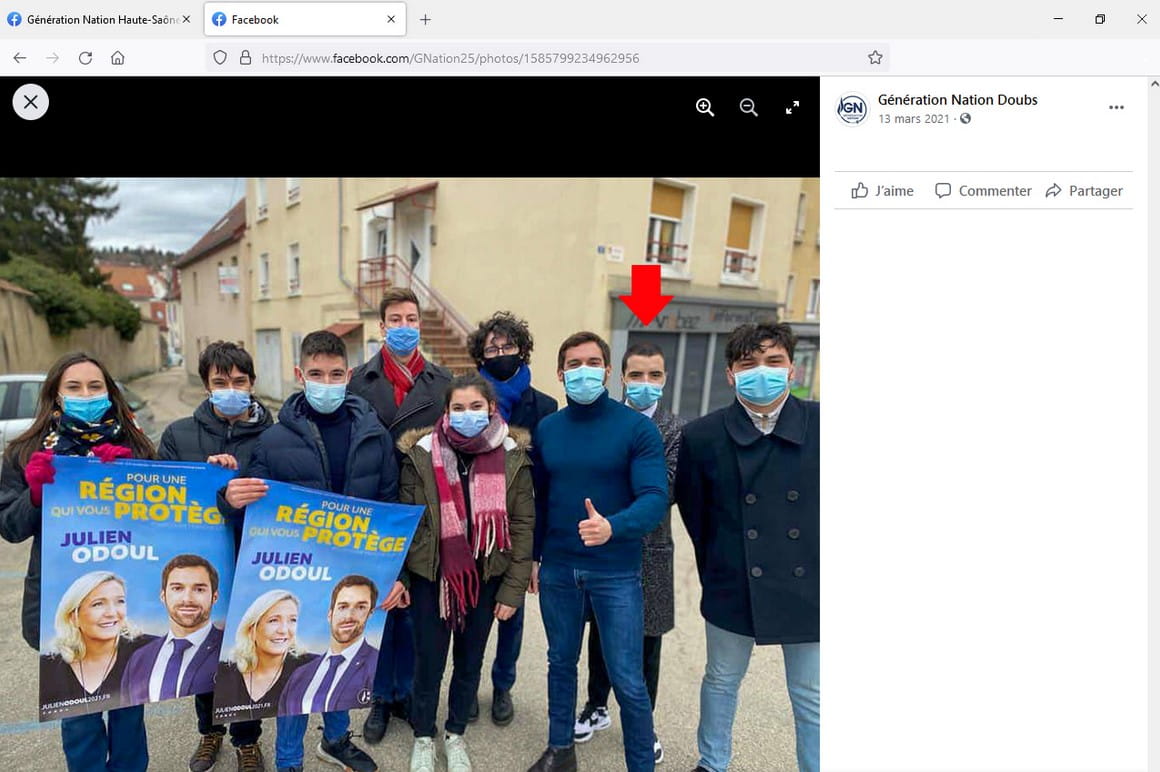Enter fullscreen photo view
The width and height of the screenshot is (1160, 772).
792,108
